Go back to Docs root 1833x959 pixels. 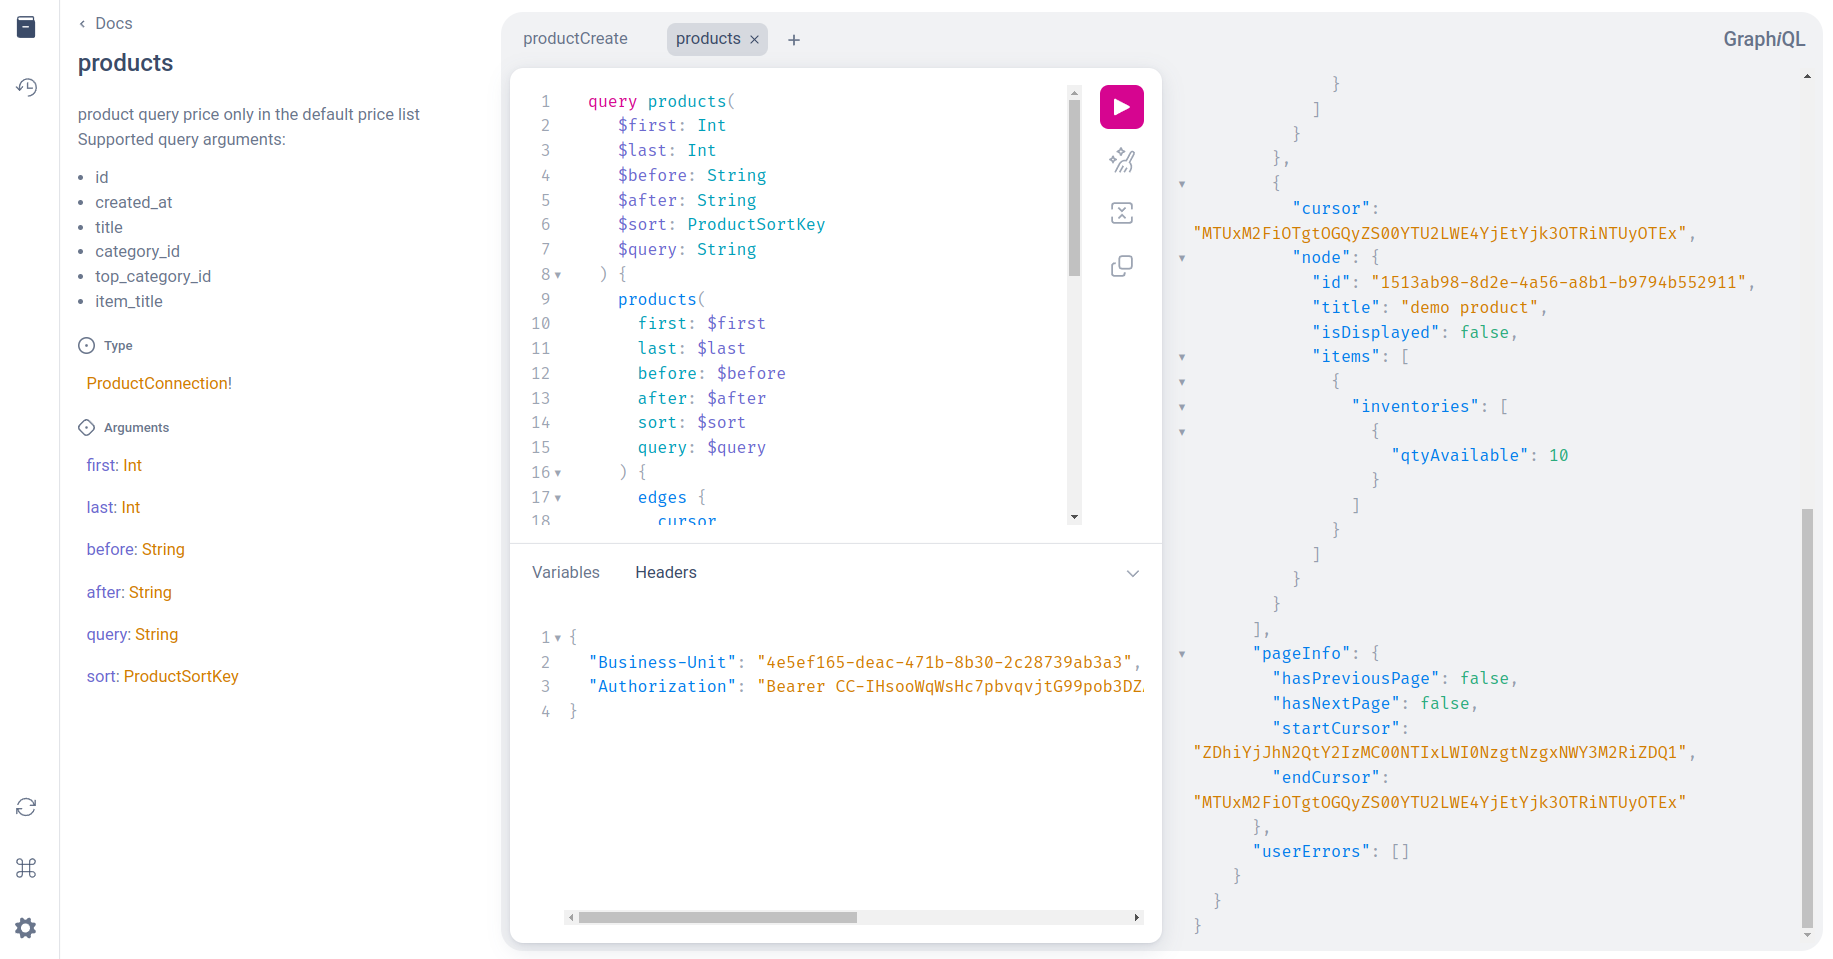click(x=105, y=23)
